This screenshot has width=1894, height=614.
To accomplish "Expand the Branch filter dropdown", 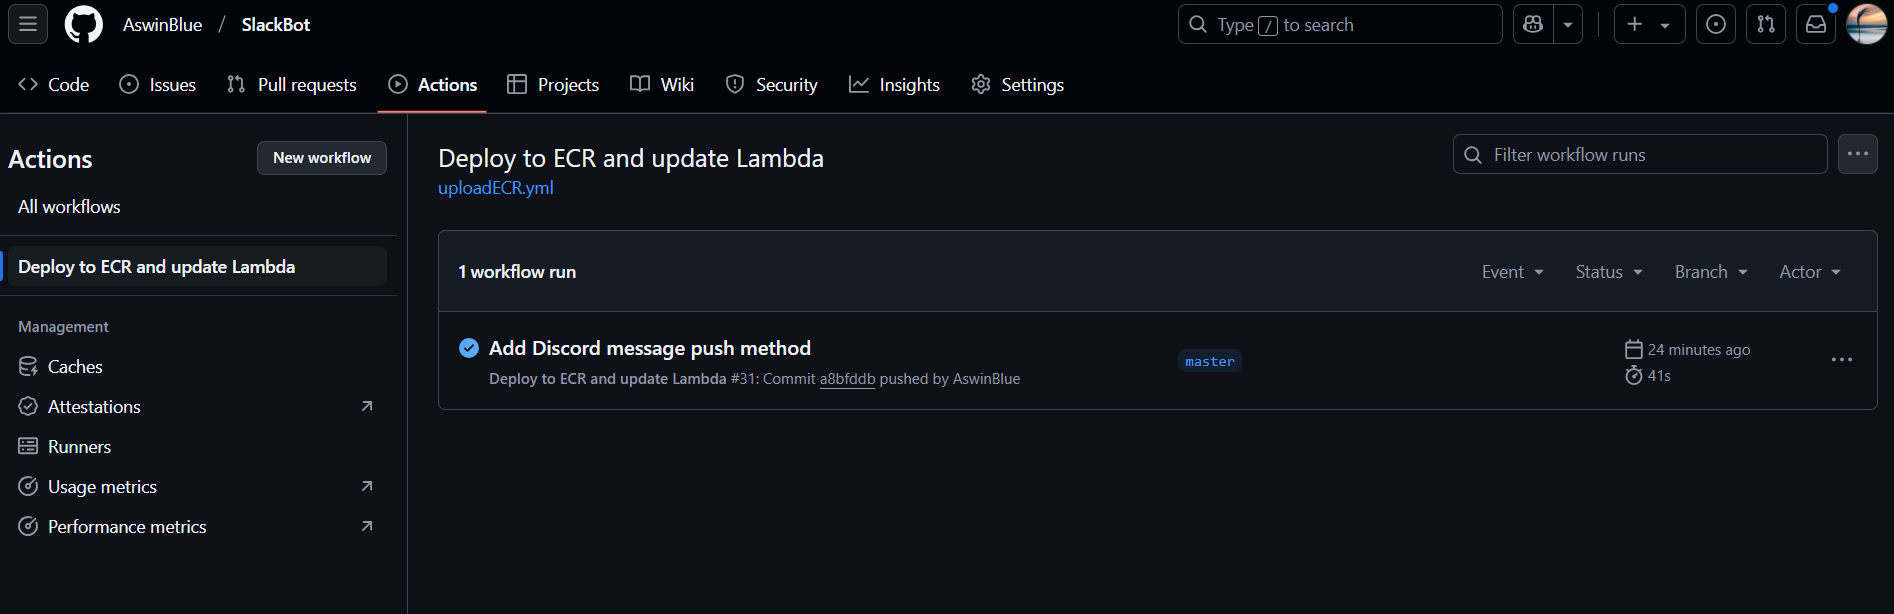I will click(x=1711, y=272).
